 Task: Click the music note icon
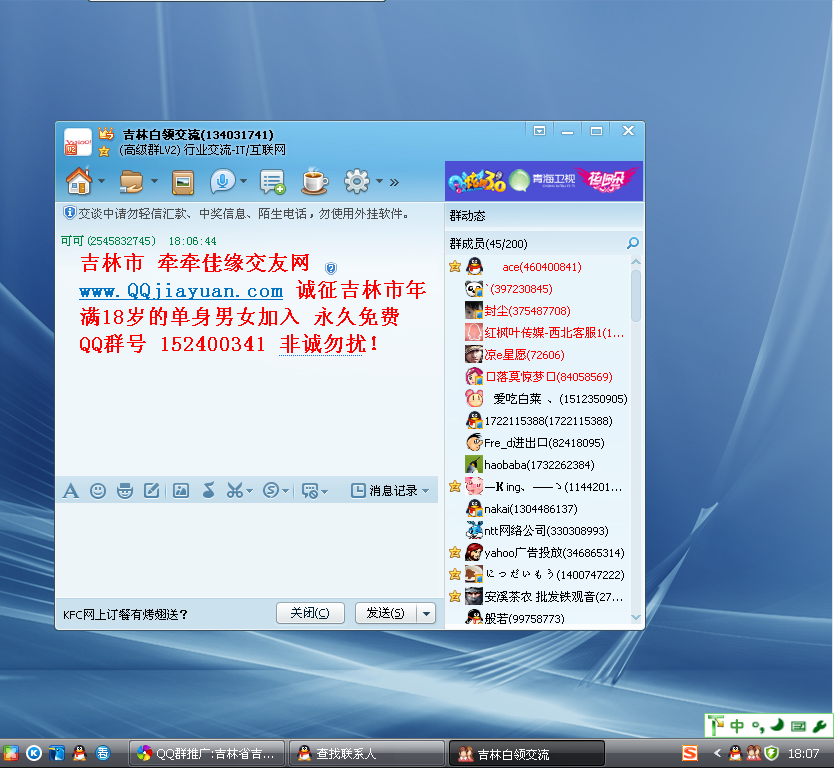coord(208,491)
